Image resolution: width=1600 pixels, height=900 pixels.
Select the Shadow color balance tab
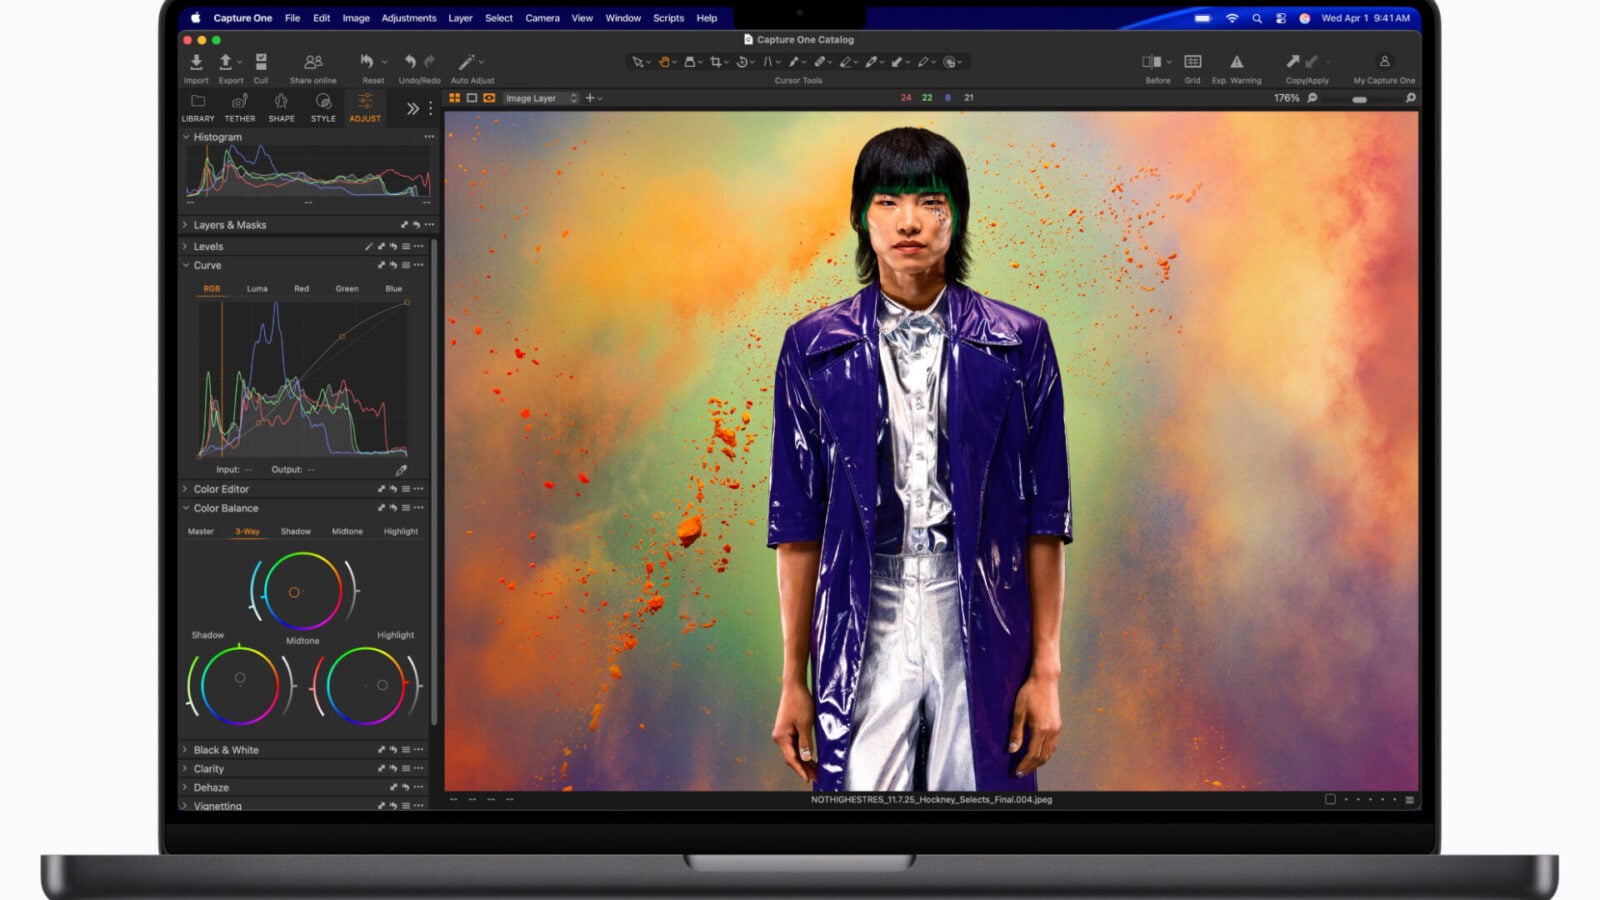[295, 532]
